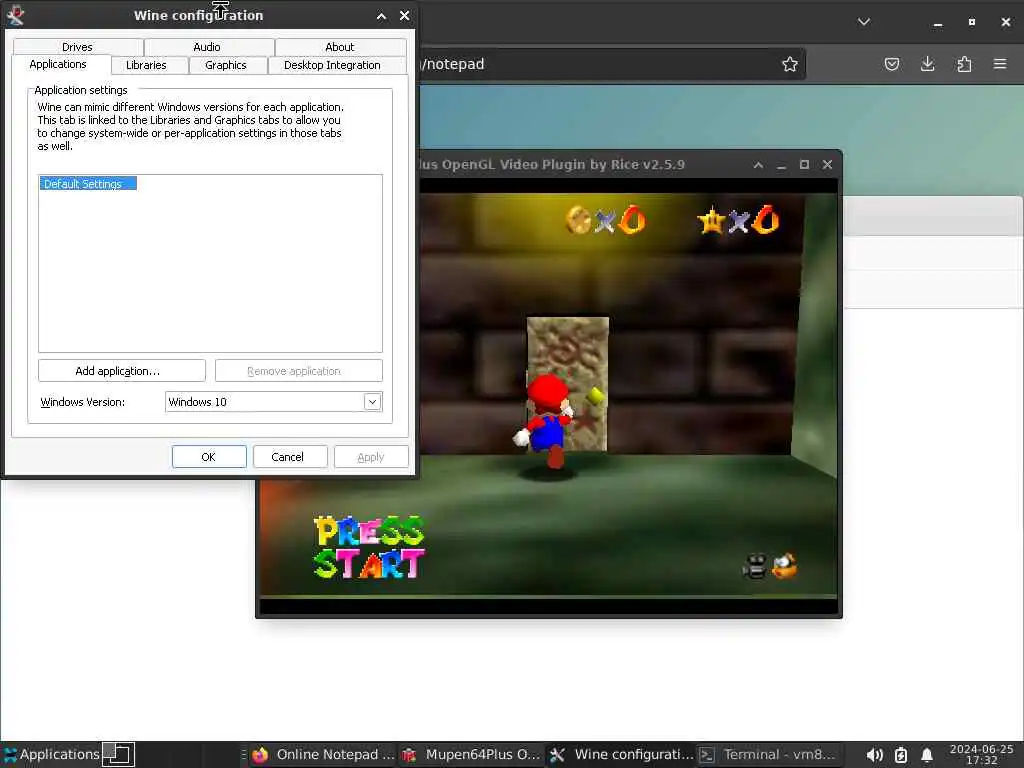Open the Firefox extensions puzzle icon
1024x768 pixels.
[x=964, y=64]
